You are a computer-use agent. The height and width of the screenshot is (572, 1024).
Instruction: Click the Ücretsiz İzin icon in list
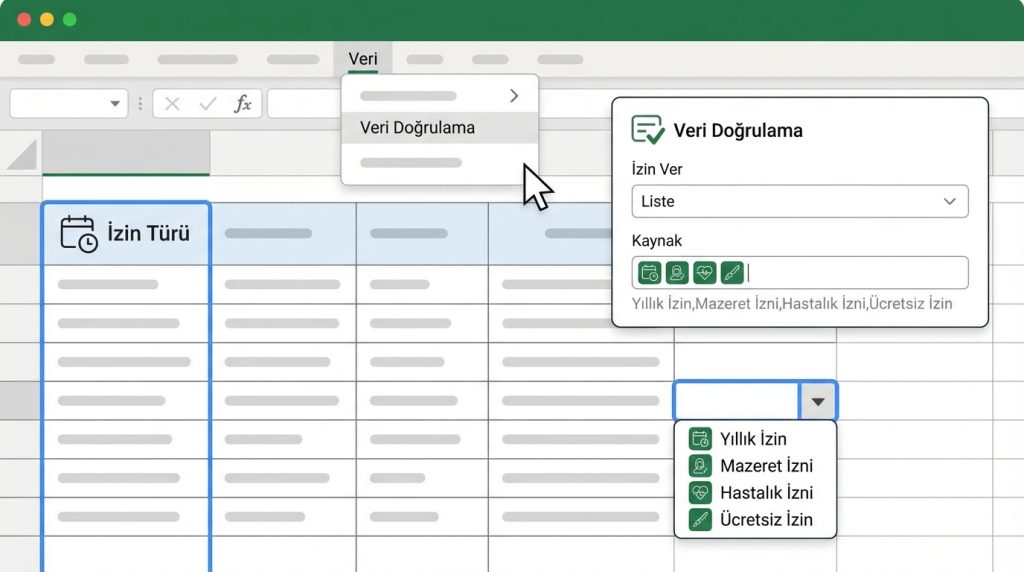[x=700, y=520]
